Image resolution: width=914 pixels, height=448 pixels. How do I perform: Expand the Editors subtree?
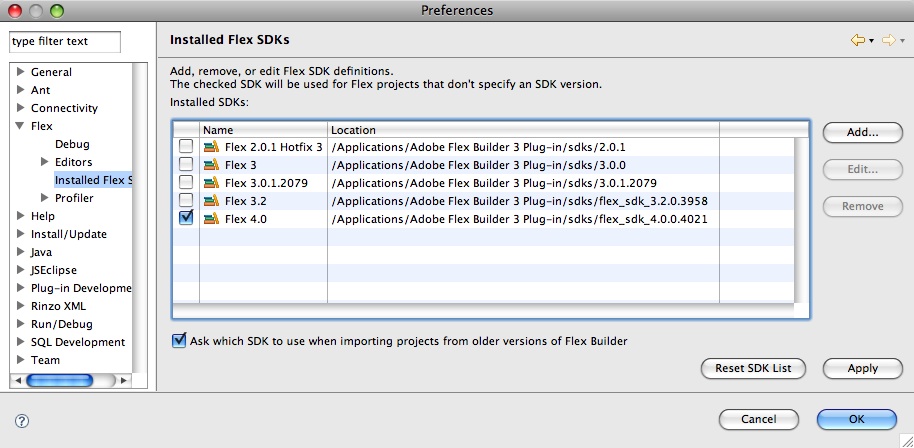45,162
